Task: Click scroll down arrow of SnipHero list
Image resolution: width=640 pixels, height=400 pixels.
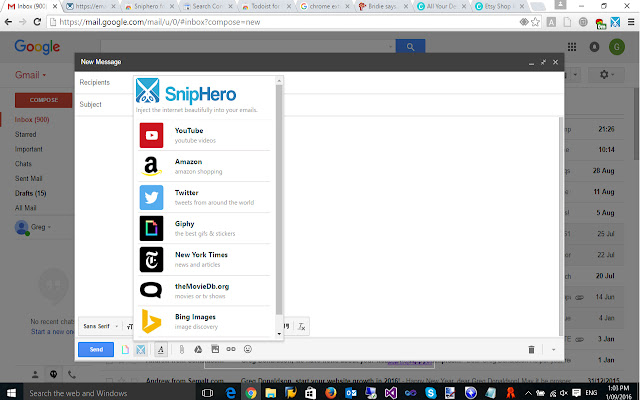Action: [x=279, y=334]
